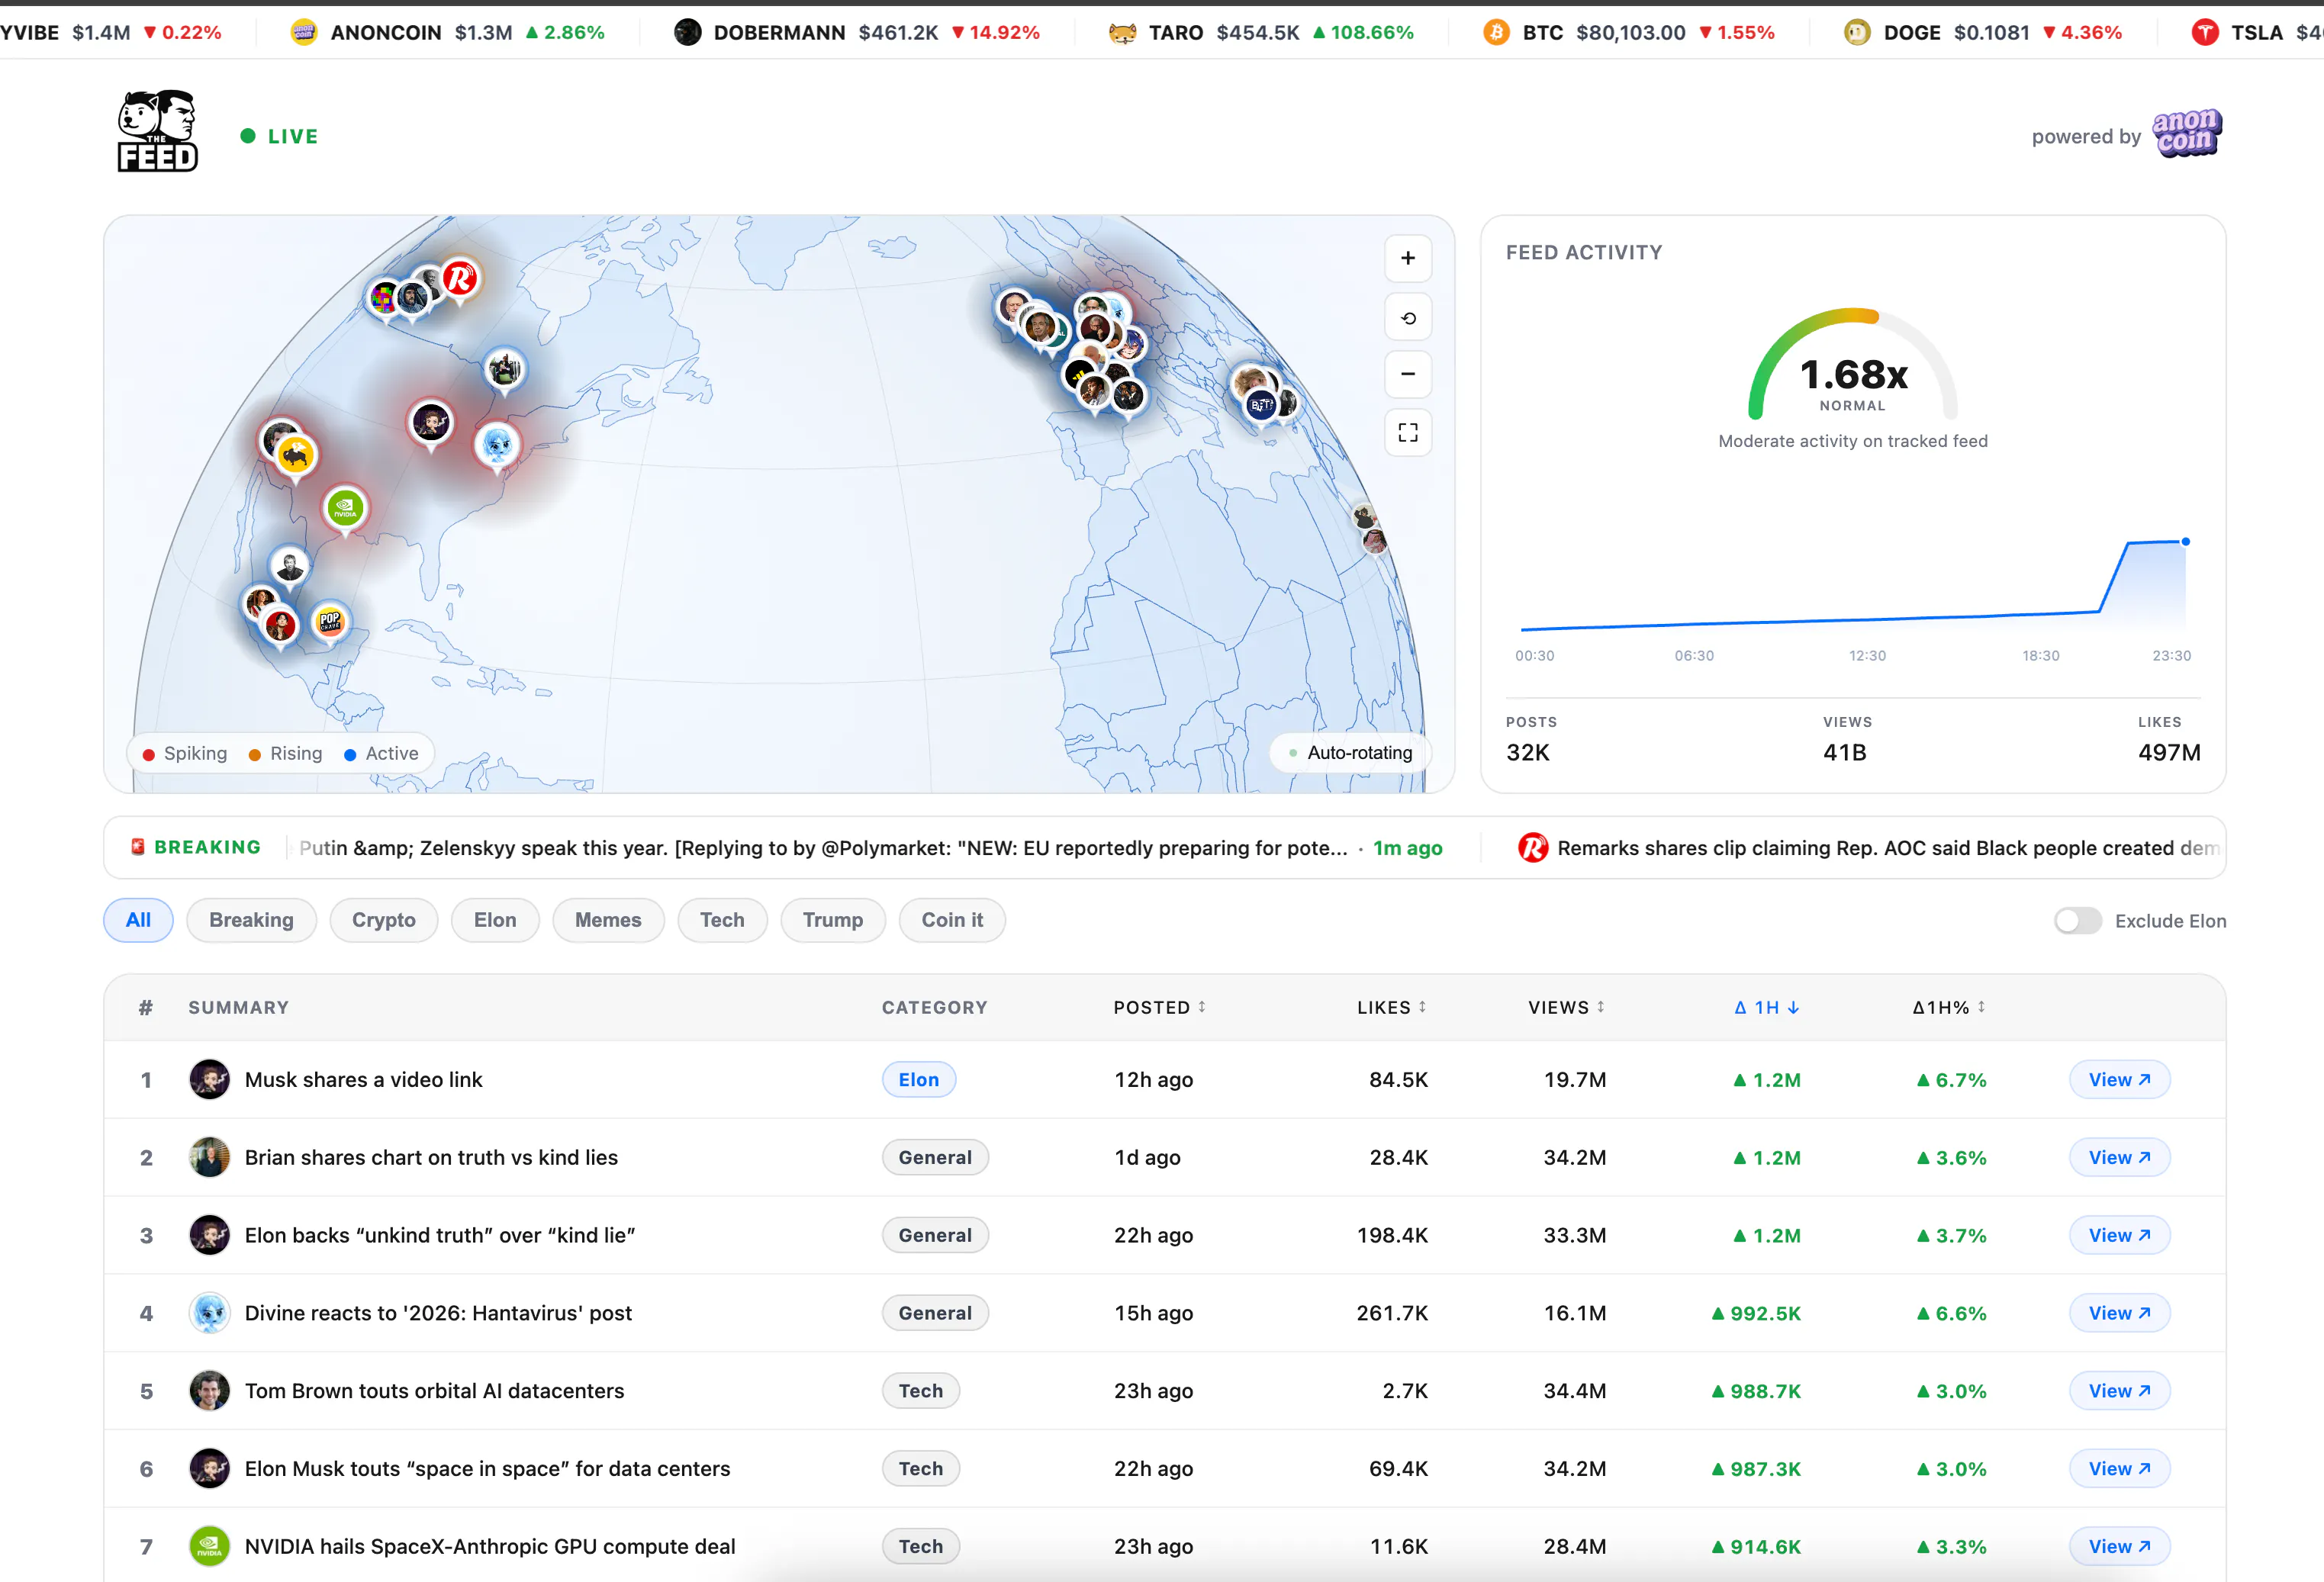The height and width of the screenshot is (1582, 2324).
Task: Zoom out on the globe map
Action: pos(1407,374)
